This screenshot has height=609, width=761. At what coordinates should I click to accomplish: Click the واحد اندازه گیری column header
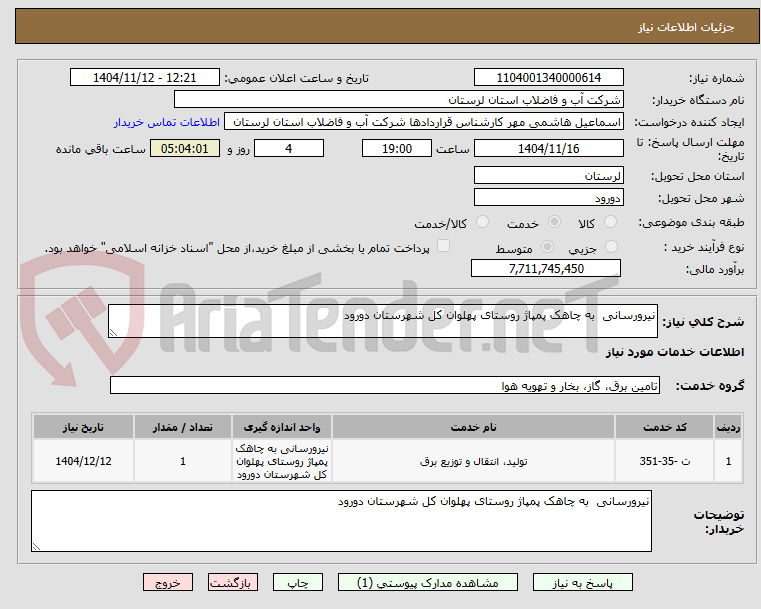point(282,427)
